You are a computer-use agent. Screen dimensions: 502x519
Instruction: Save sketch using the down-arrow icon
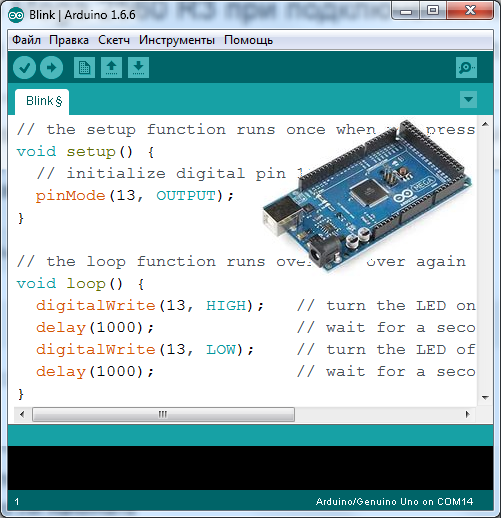click(138, 68)
